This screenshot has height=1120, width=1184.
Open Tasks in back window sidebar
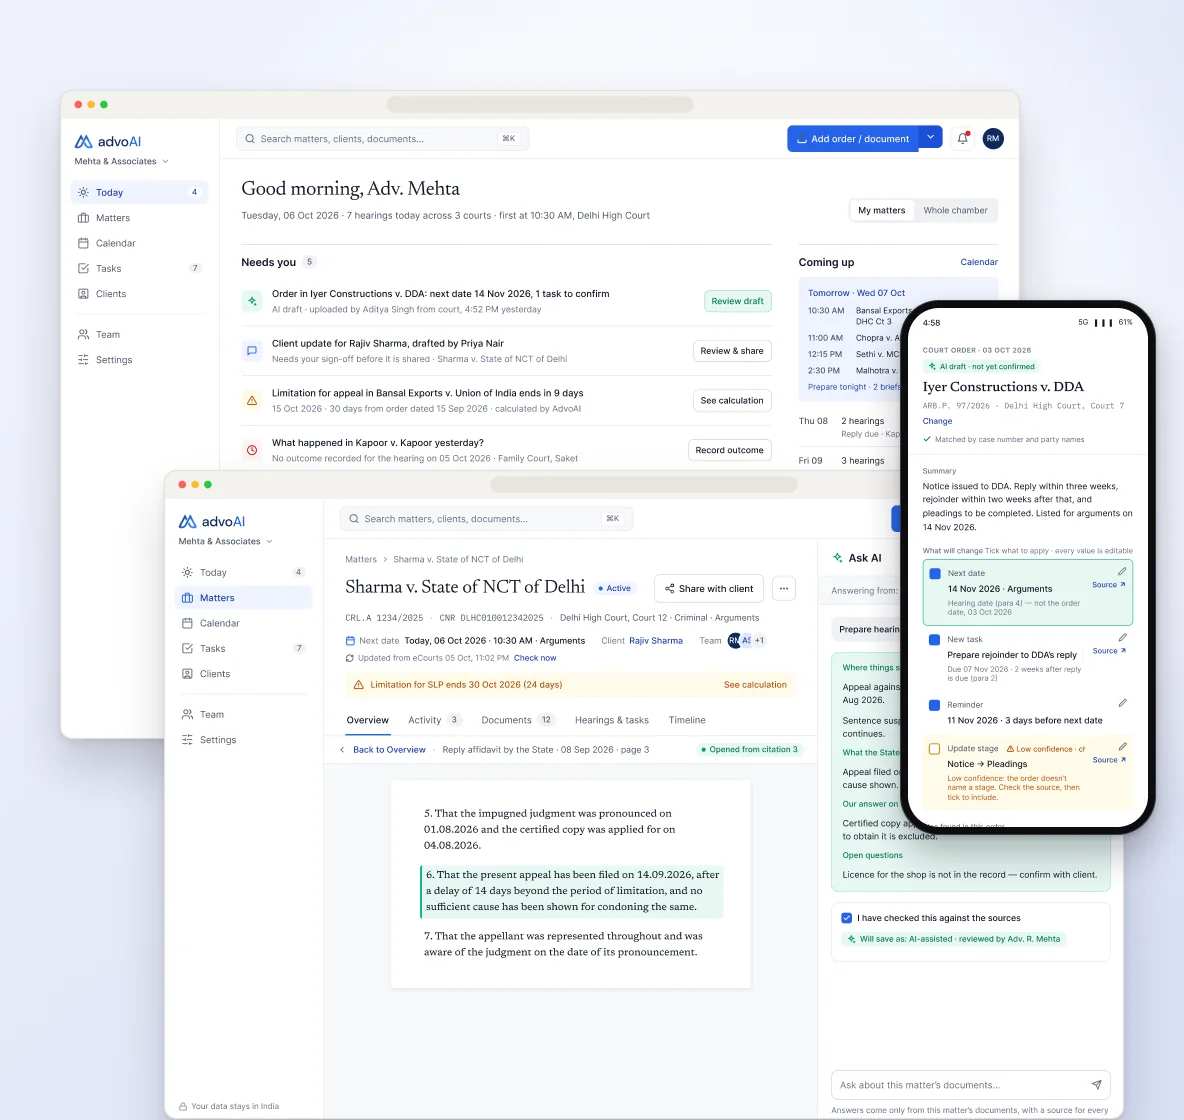(139, 268)
